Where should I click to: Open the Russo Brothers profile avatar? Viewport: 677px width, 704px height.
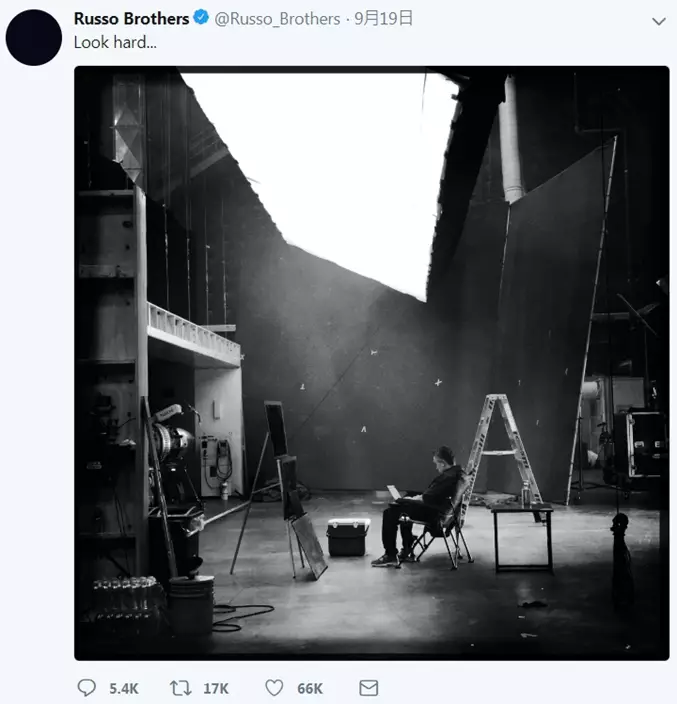click(34, 37)
